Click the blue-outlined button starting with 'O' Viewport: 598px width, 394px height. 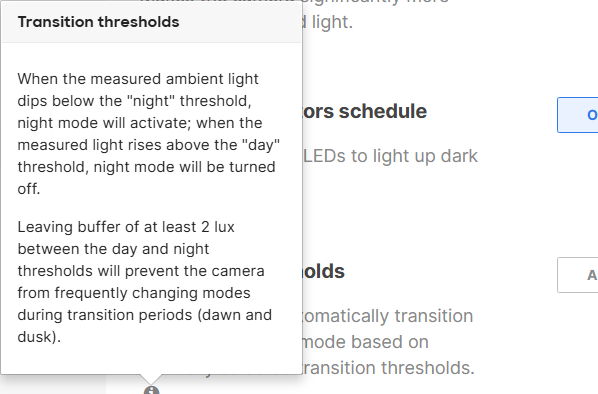(x=577, y=115)
